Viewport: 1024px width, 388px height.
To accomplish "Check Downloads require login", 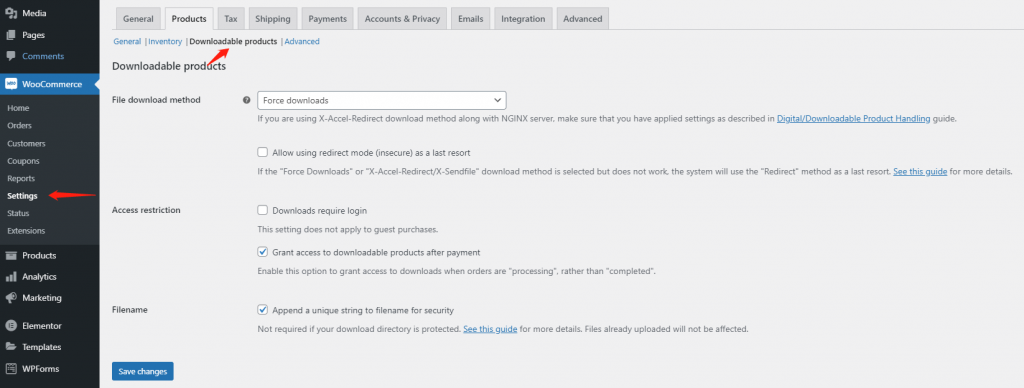I will coord(263,210).
